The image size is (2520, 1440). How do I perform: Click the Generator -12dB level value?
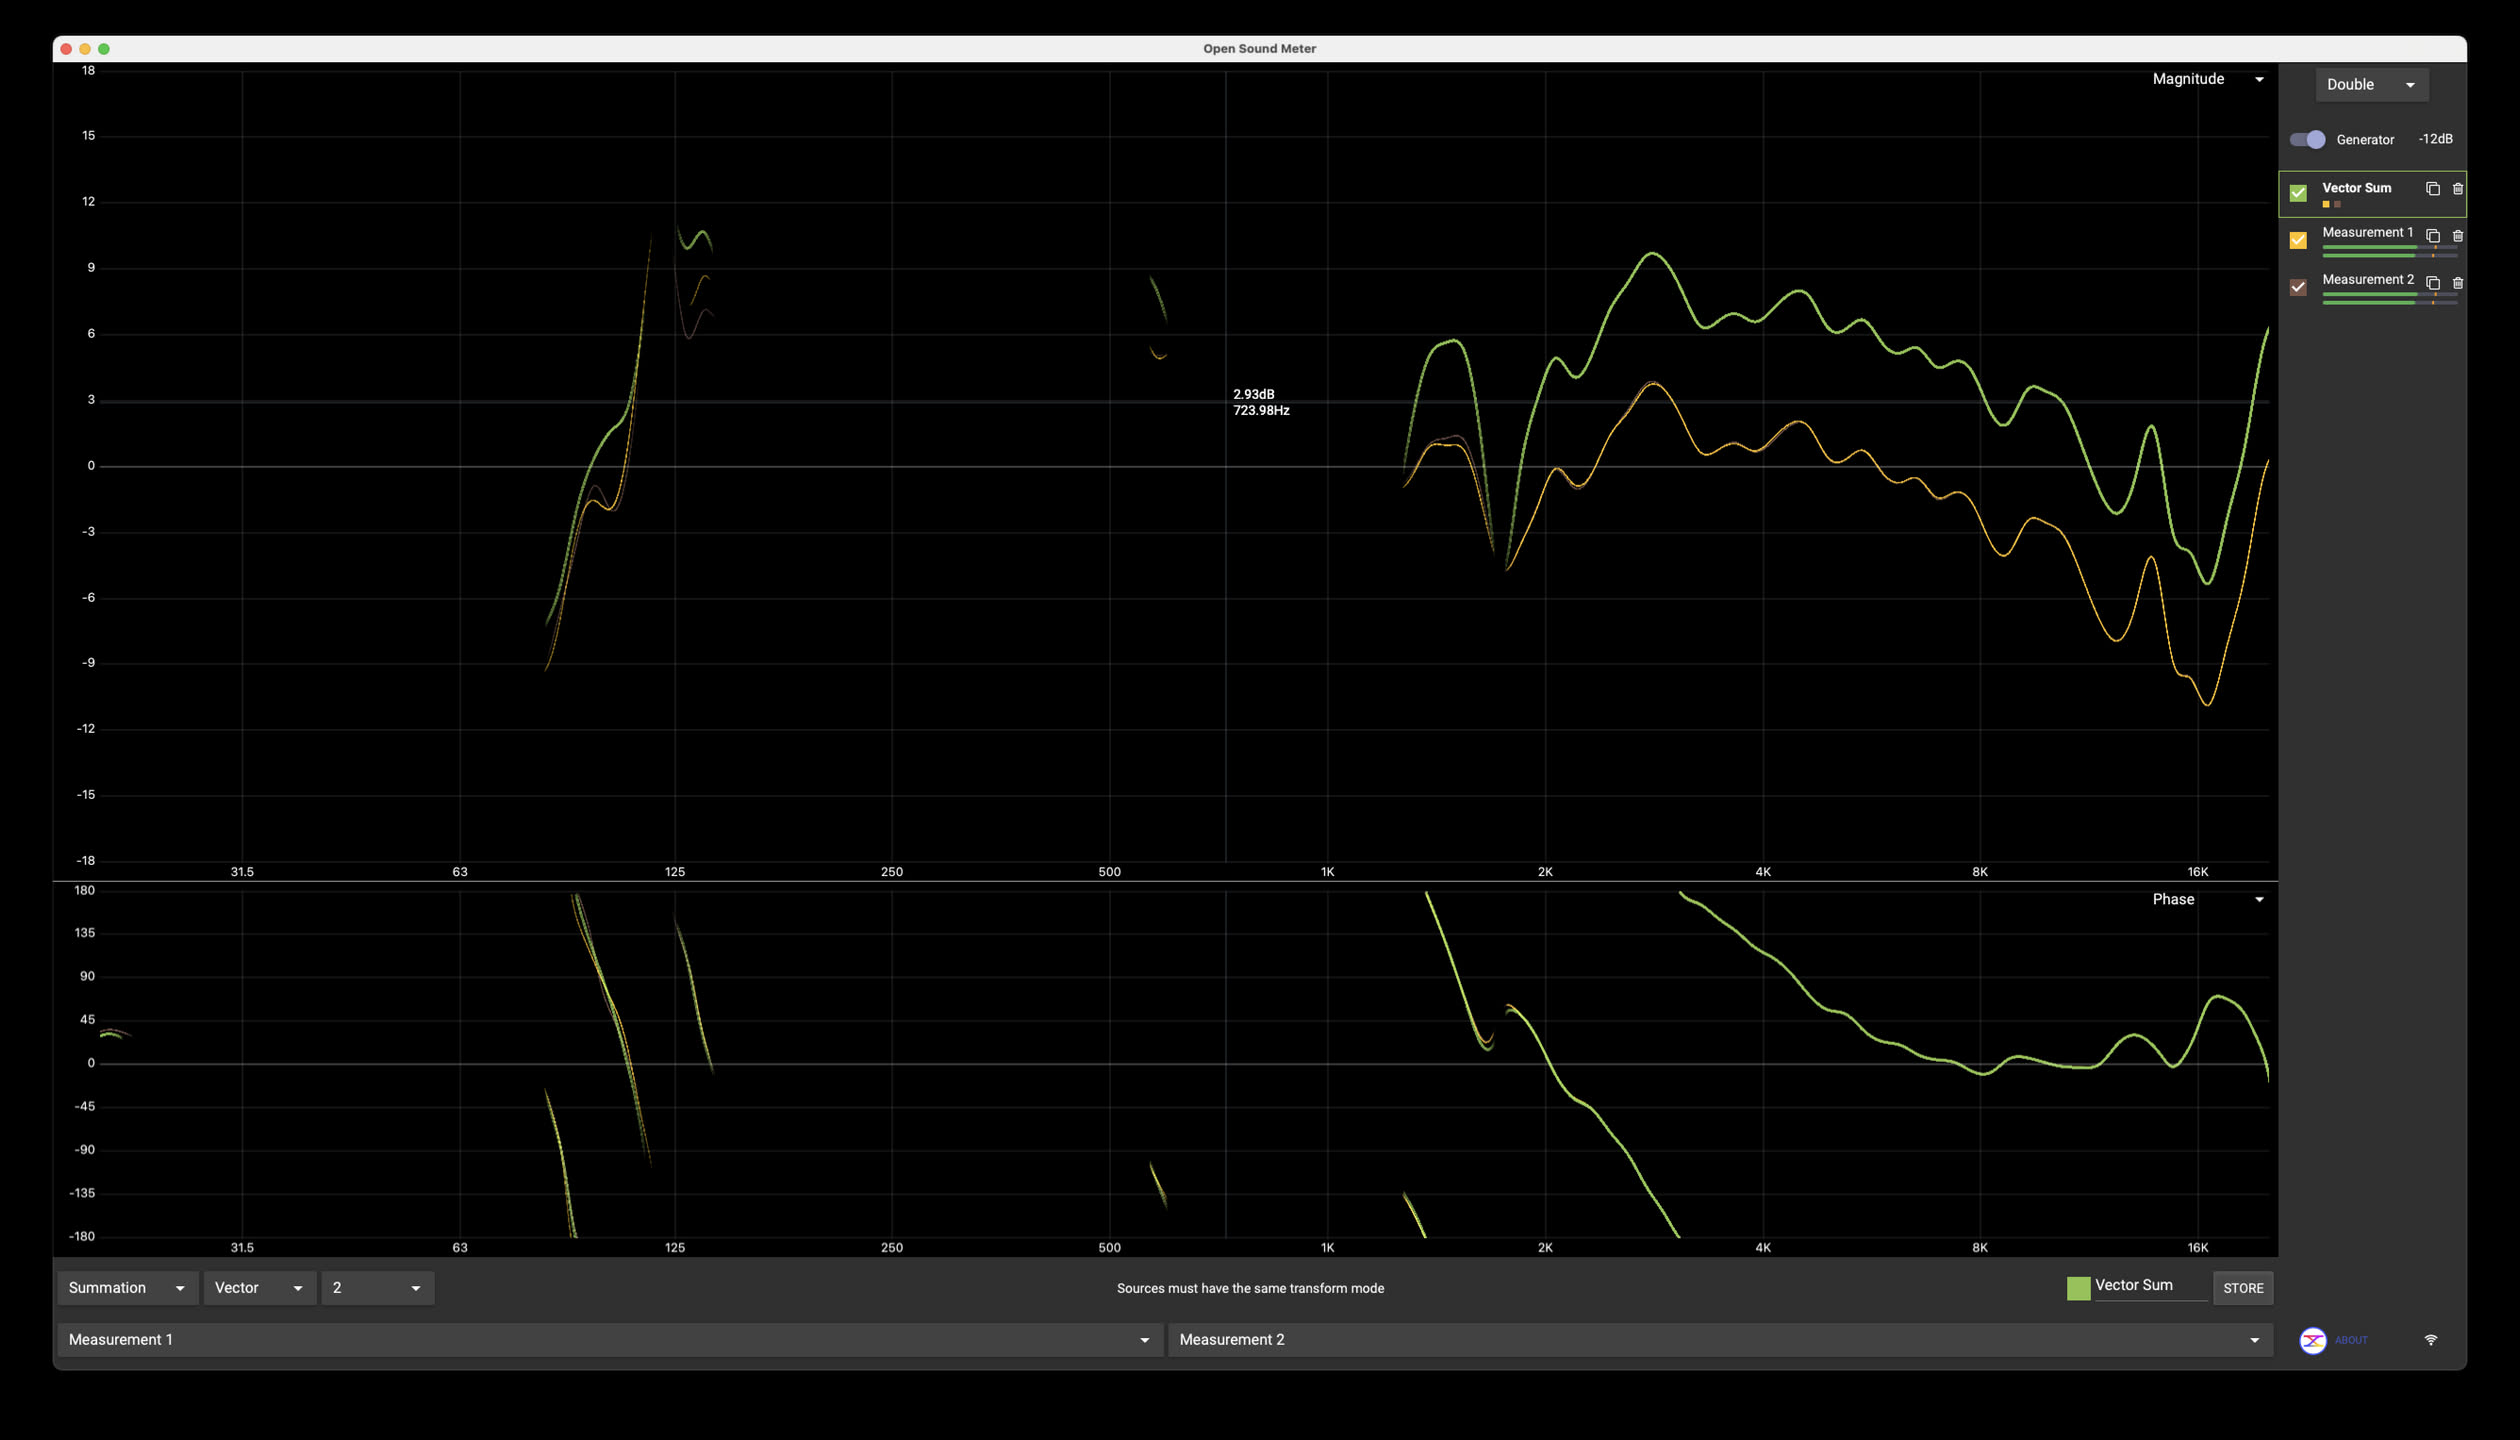point(2435,139)
